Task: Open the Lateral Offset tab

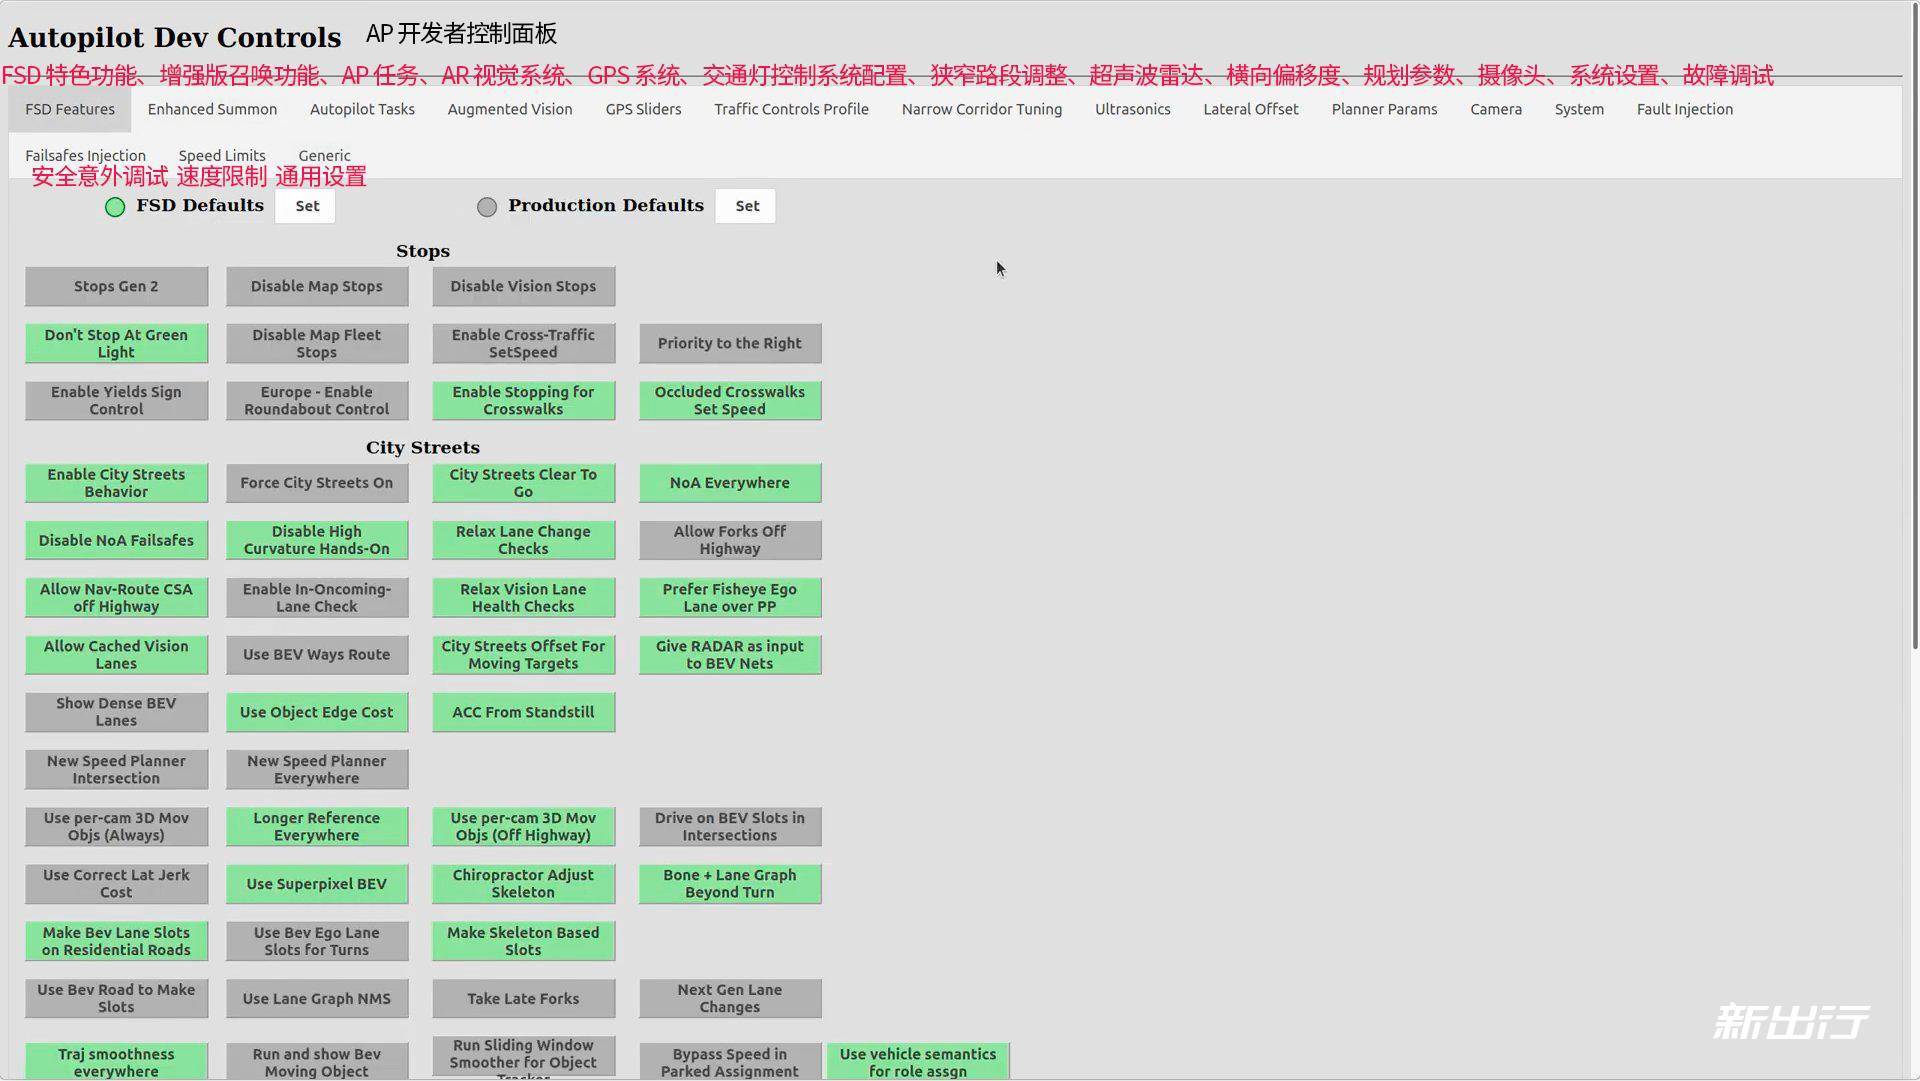Action: (x=1250, y=109)
